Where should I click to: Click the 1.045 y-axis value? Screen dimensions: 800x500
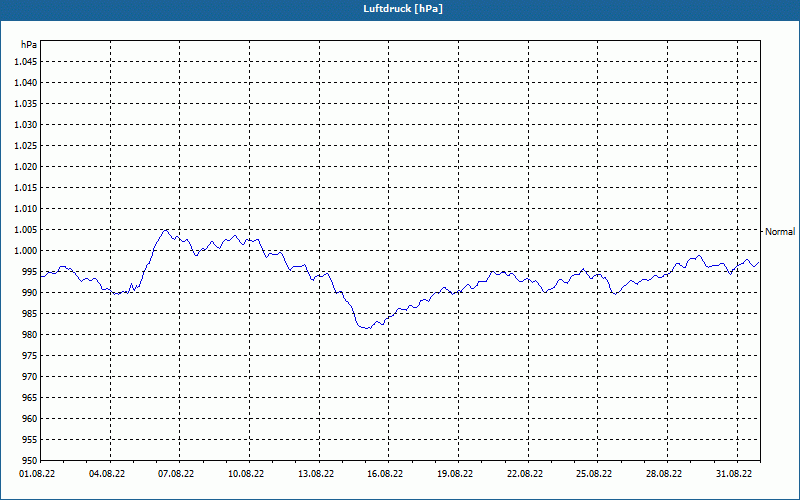pyautogui.click(x=26, y=62)
